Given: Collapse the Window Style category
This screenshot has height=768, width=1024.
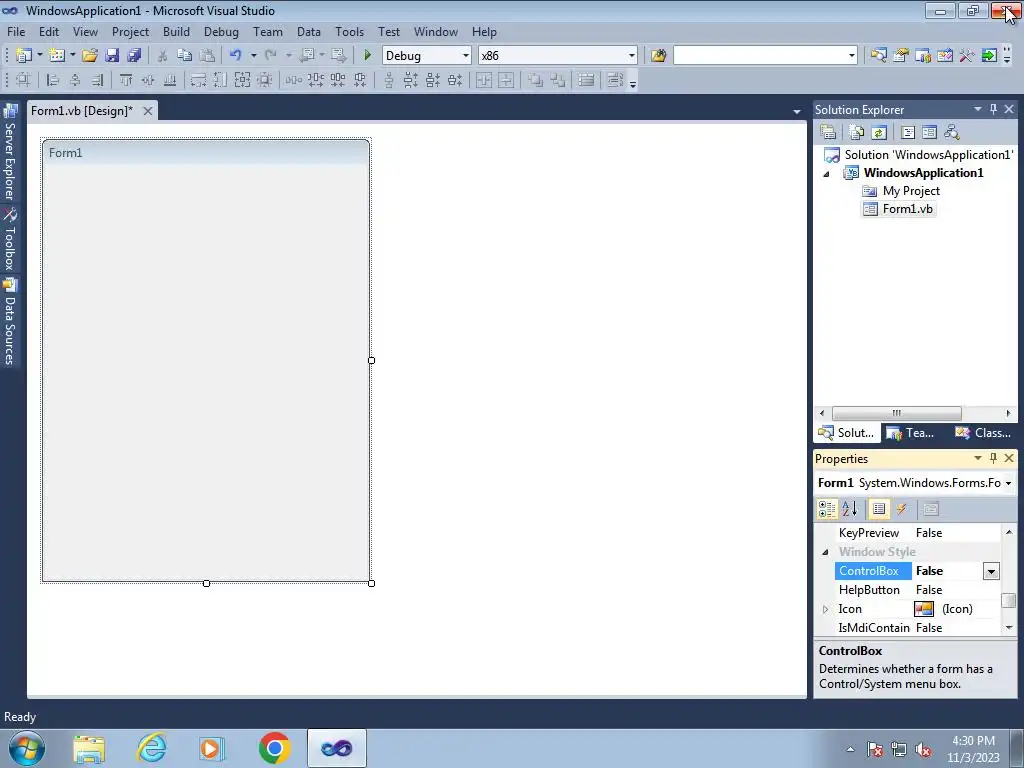Looking at the screenshot, I should [x=825, y=552].
